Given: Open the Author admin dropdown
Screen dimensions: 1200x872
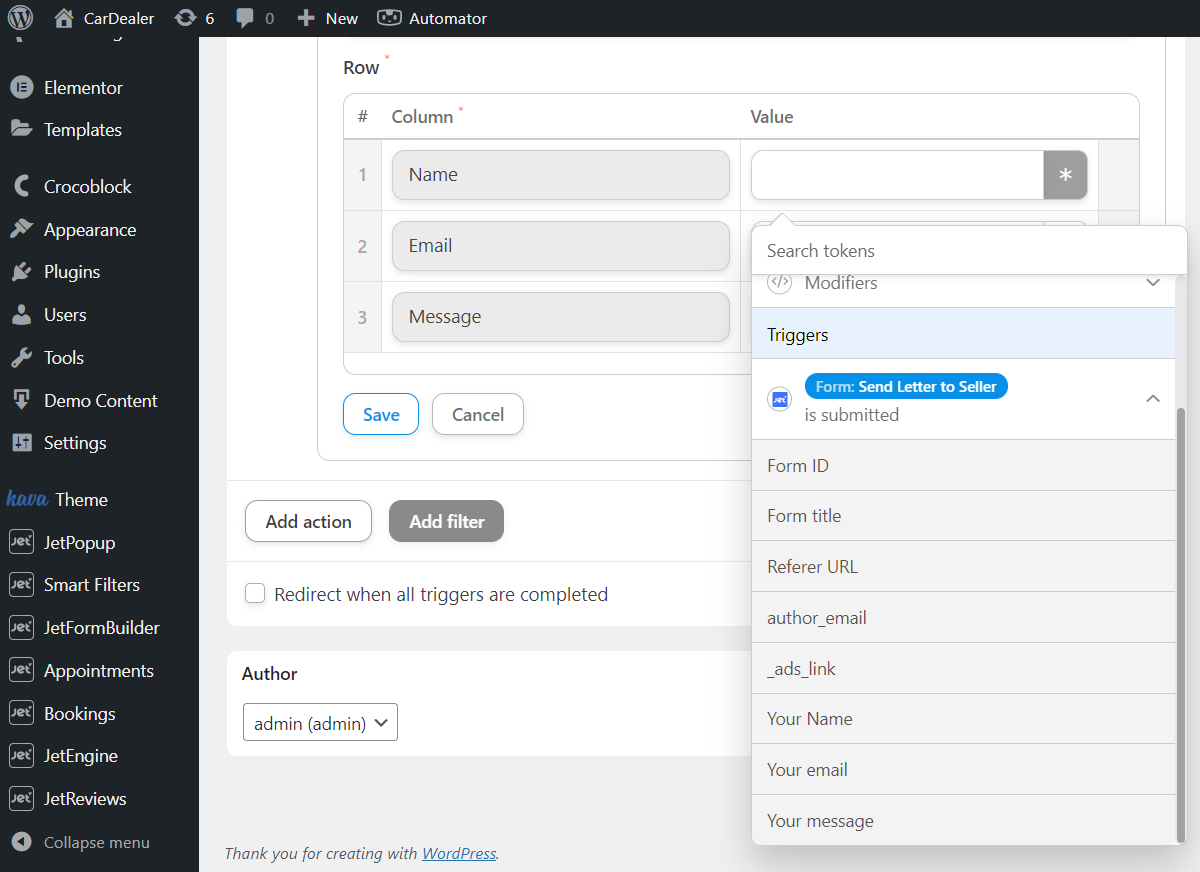Looking at the screenshot, I should (320, 723).
